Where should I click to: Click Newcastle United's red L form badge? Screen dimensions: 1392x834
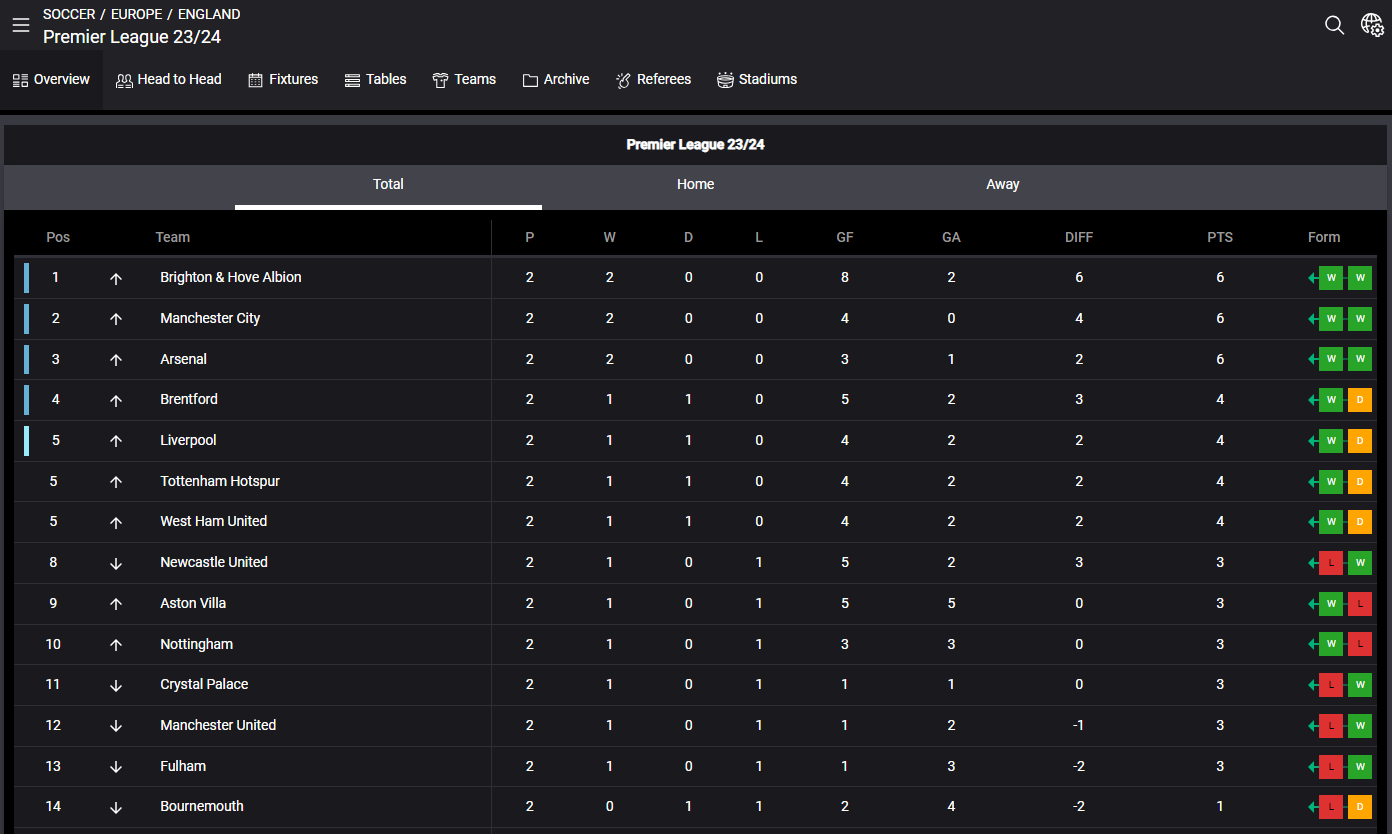pos(1331,563)
